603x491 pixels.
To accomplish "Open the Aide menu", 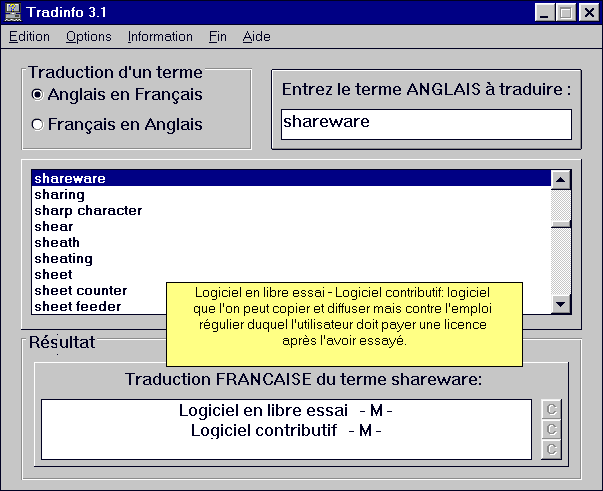I will click(x=256, y=37).
